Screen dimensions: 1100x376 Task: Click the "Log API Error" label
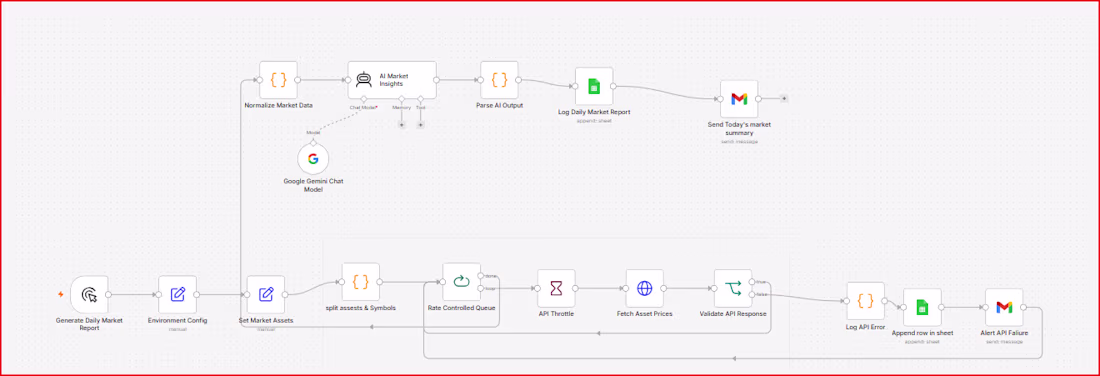coord(866,326)
